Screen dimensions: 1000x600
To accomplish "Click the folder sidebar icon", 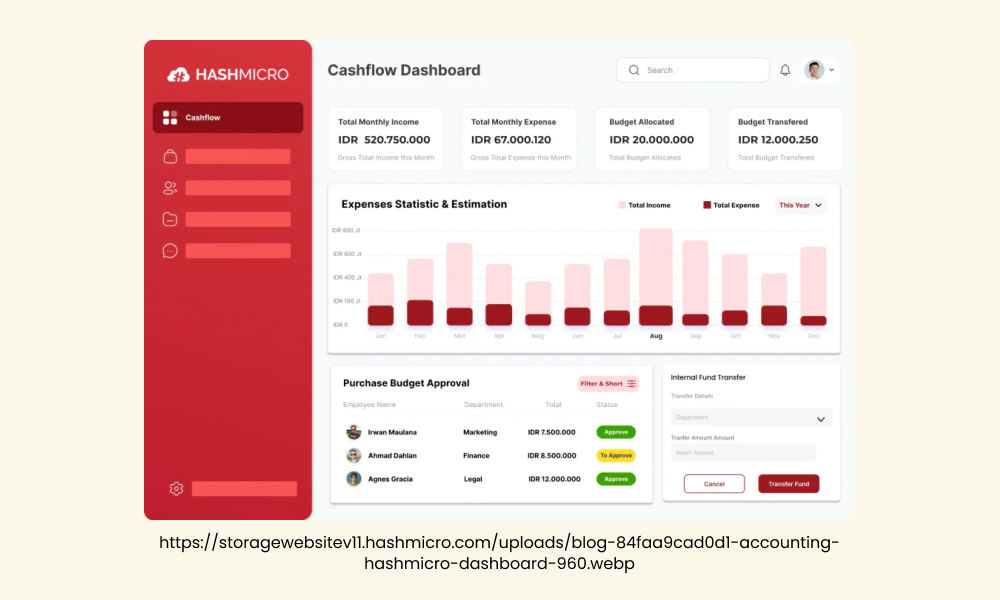I will pos(170,219).
